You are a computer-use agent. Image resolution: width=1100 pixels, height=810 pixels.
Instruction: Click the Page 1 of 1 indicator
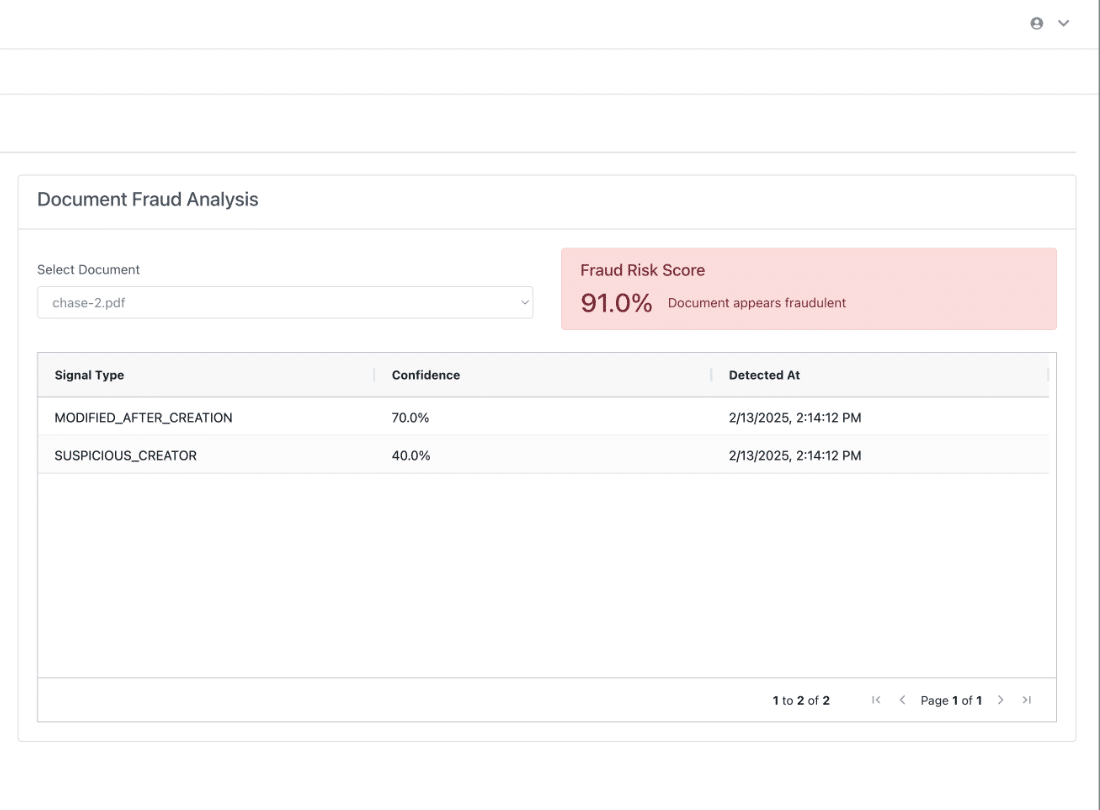pyautogui.click(x=951, y=701)
